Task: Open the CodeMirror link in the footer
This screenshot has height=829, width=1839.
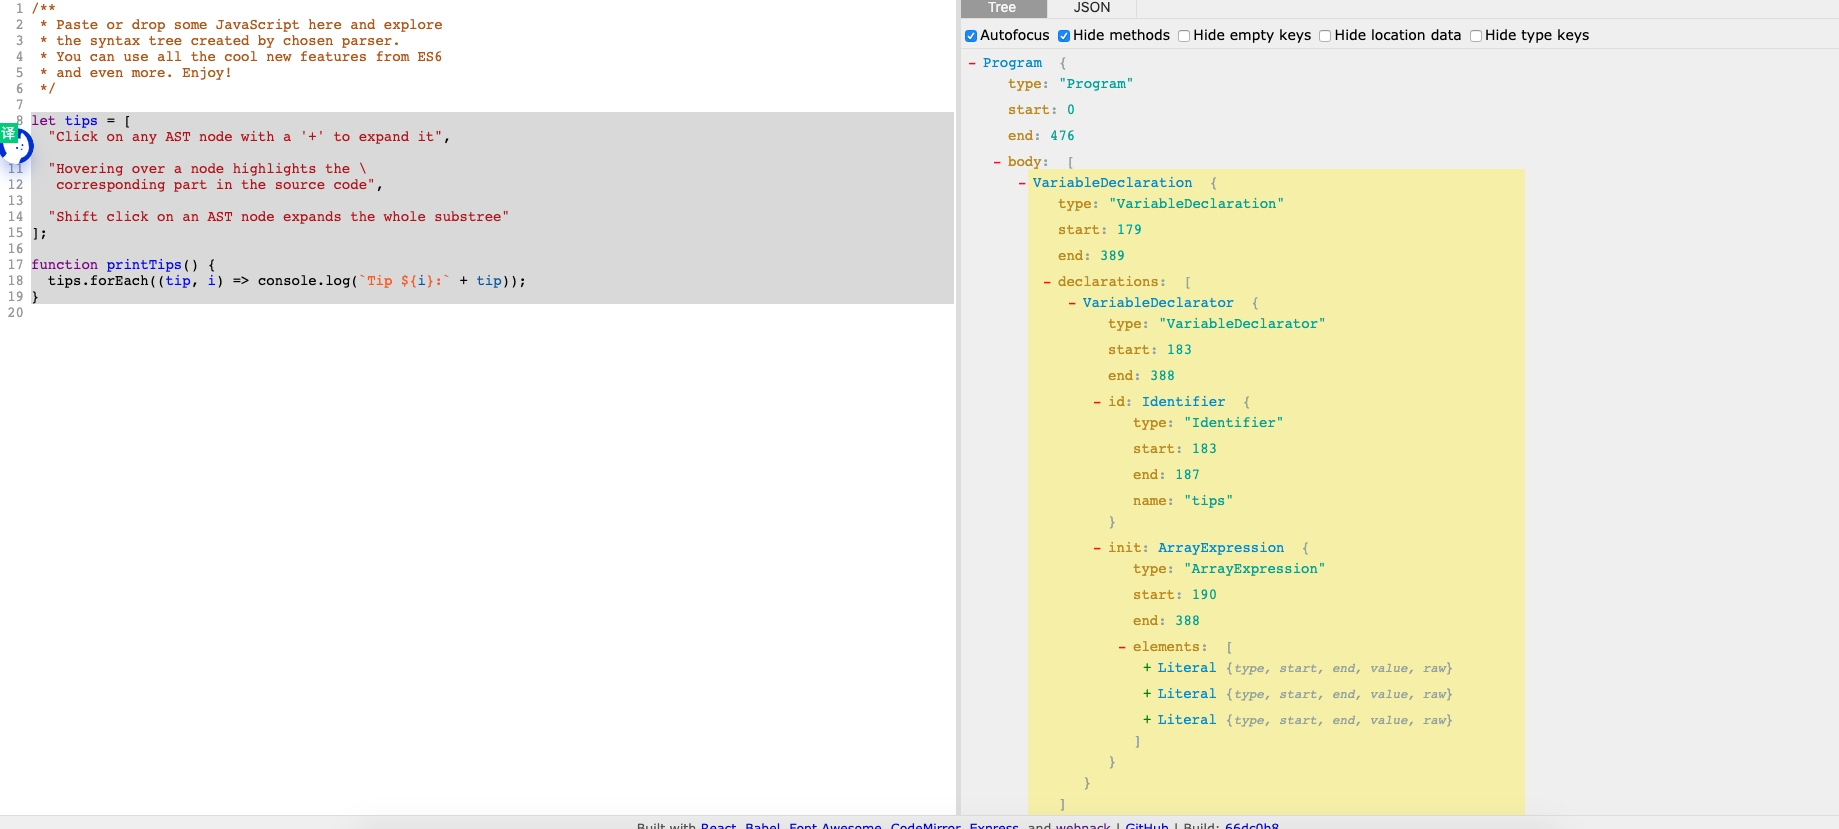Action: tap(926, 825)
